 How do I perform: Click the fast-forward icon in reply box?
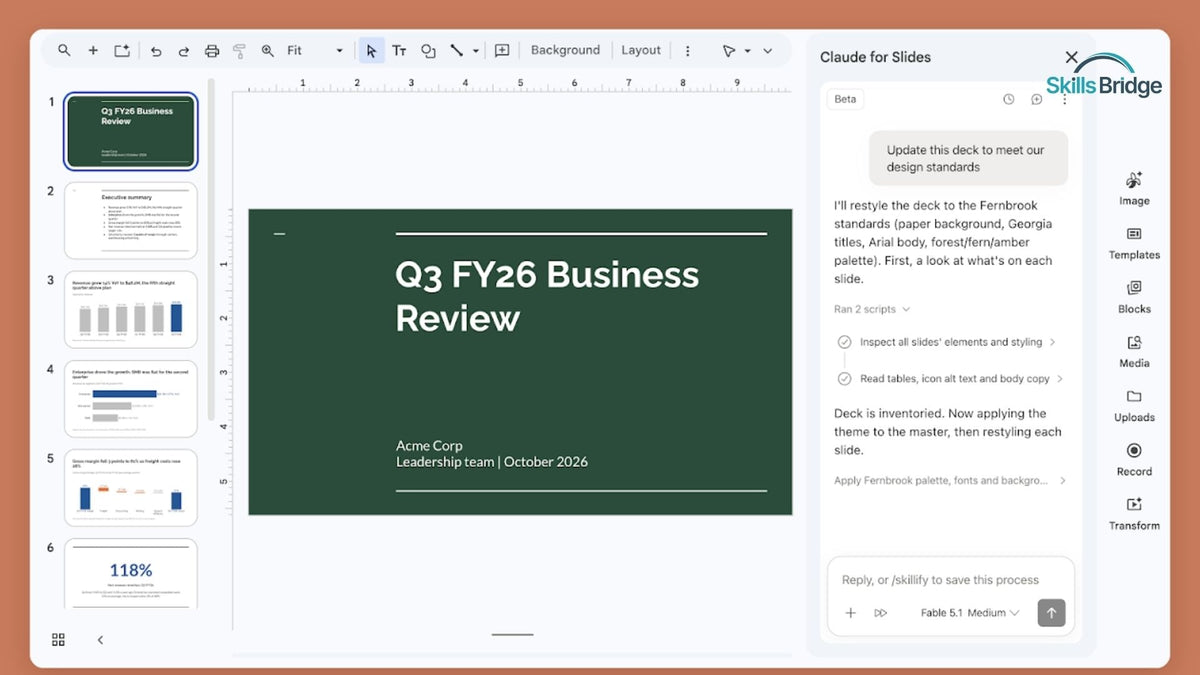click(x=880, y=613)
